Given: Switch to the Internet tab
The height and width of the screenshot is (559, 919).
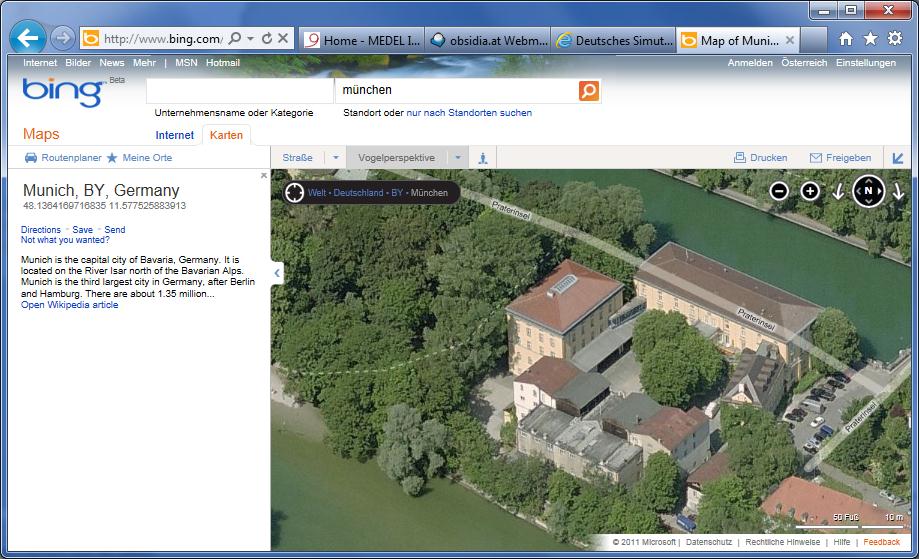Looking at the screenshot, I should (x=175, y=135).
